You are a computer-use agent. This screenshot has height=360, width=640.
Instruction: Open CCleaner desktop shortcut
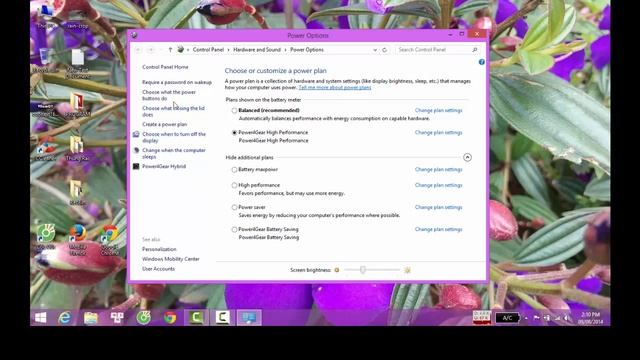(46, 149)
